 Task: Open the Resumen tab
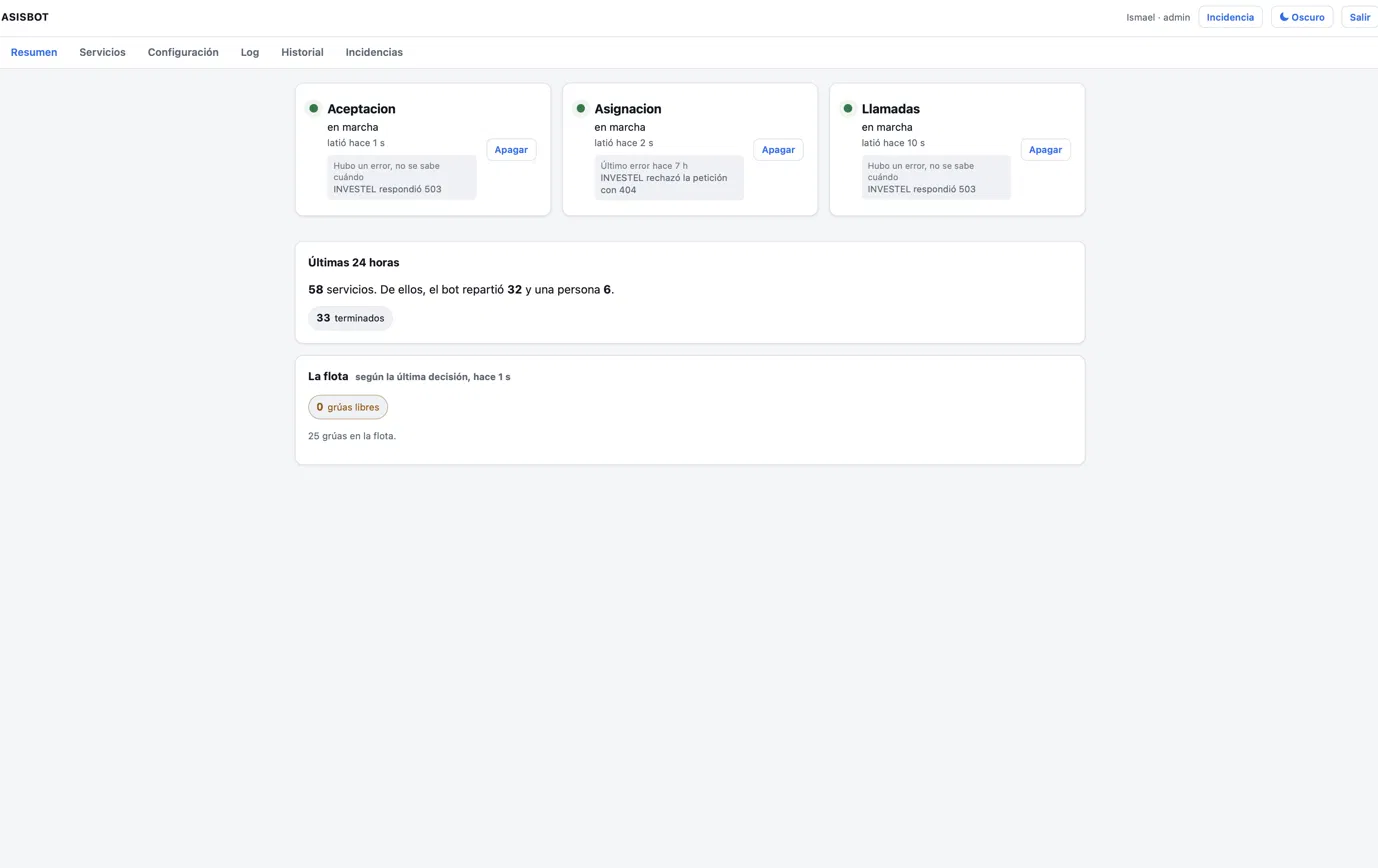[34, 52]
